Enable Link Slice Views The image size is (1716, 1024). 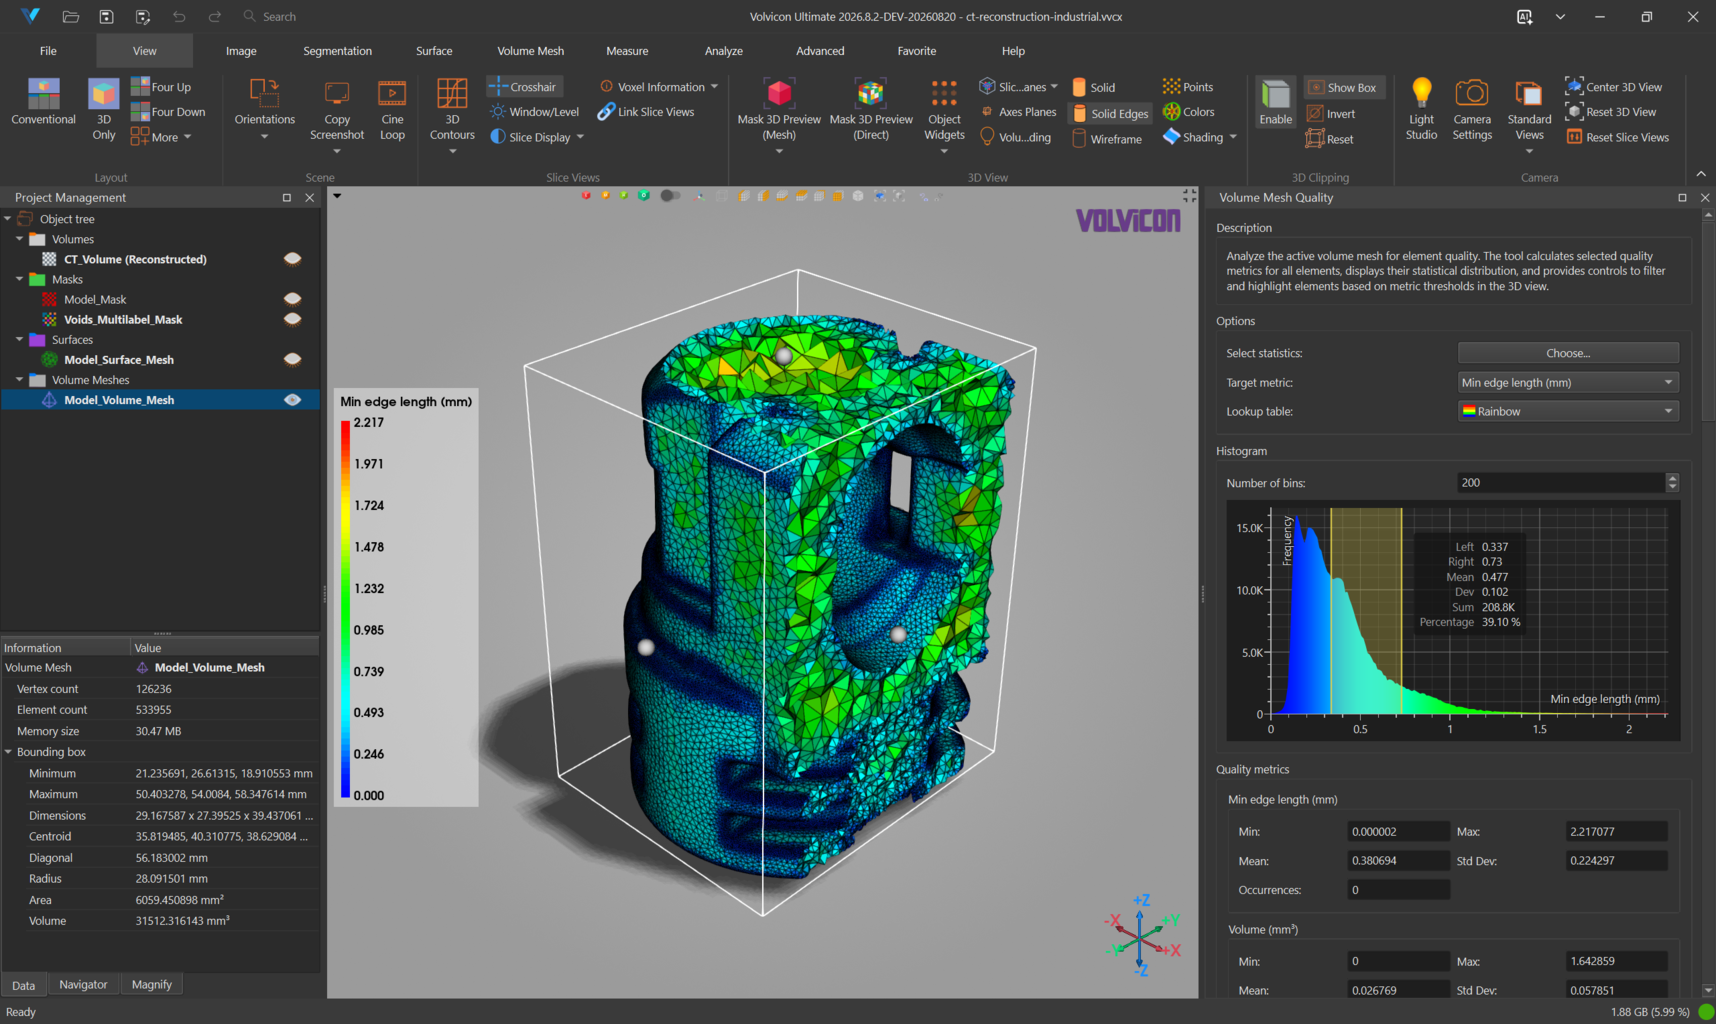(646, 112)
